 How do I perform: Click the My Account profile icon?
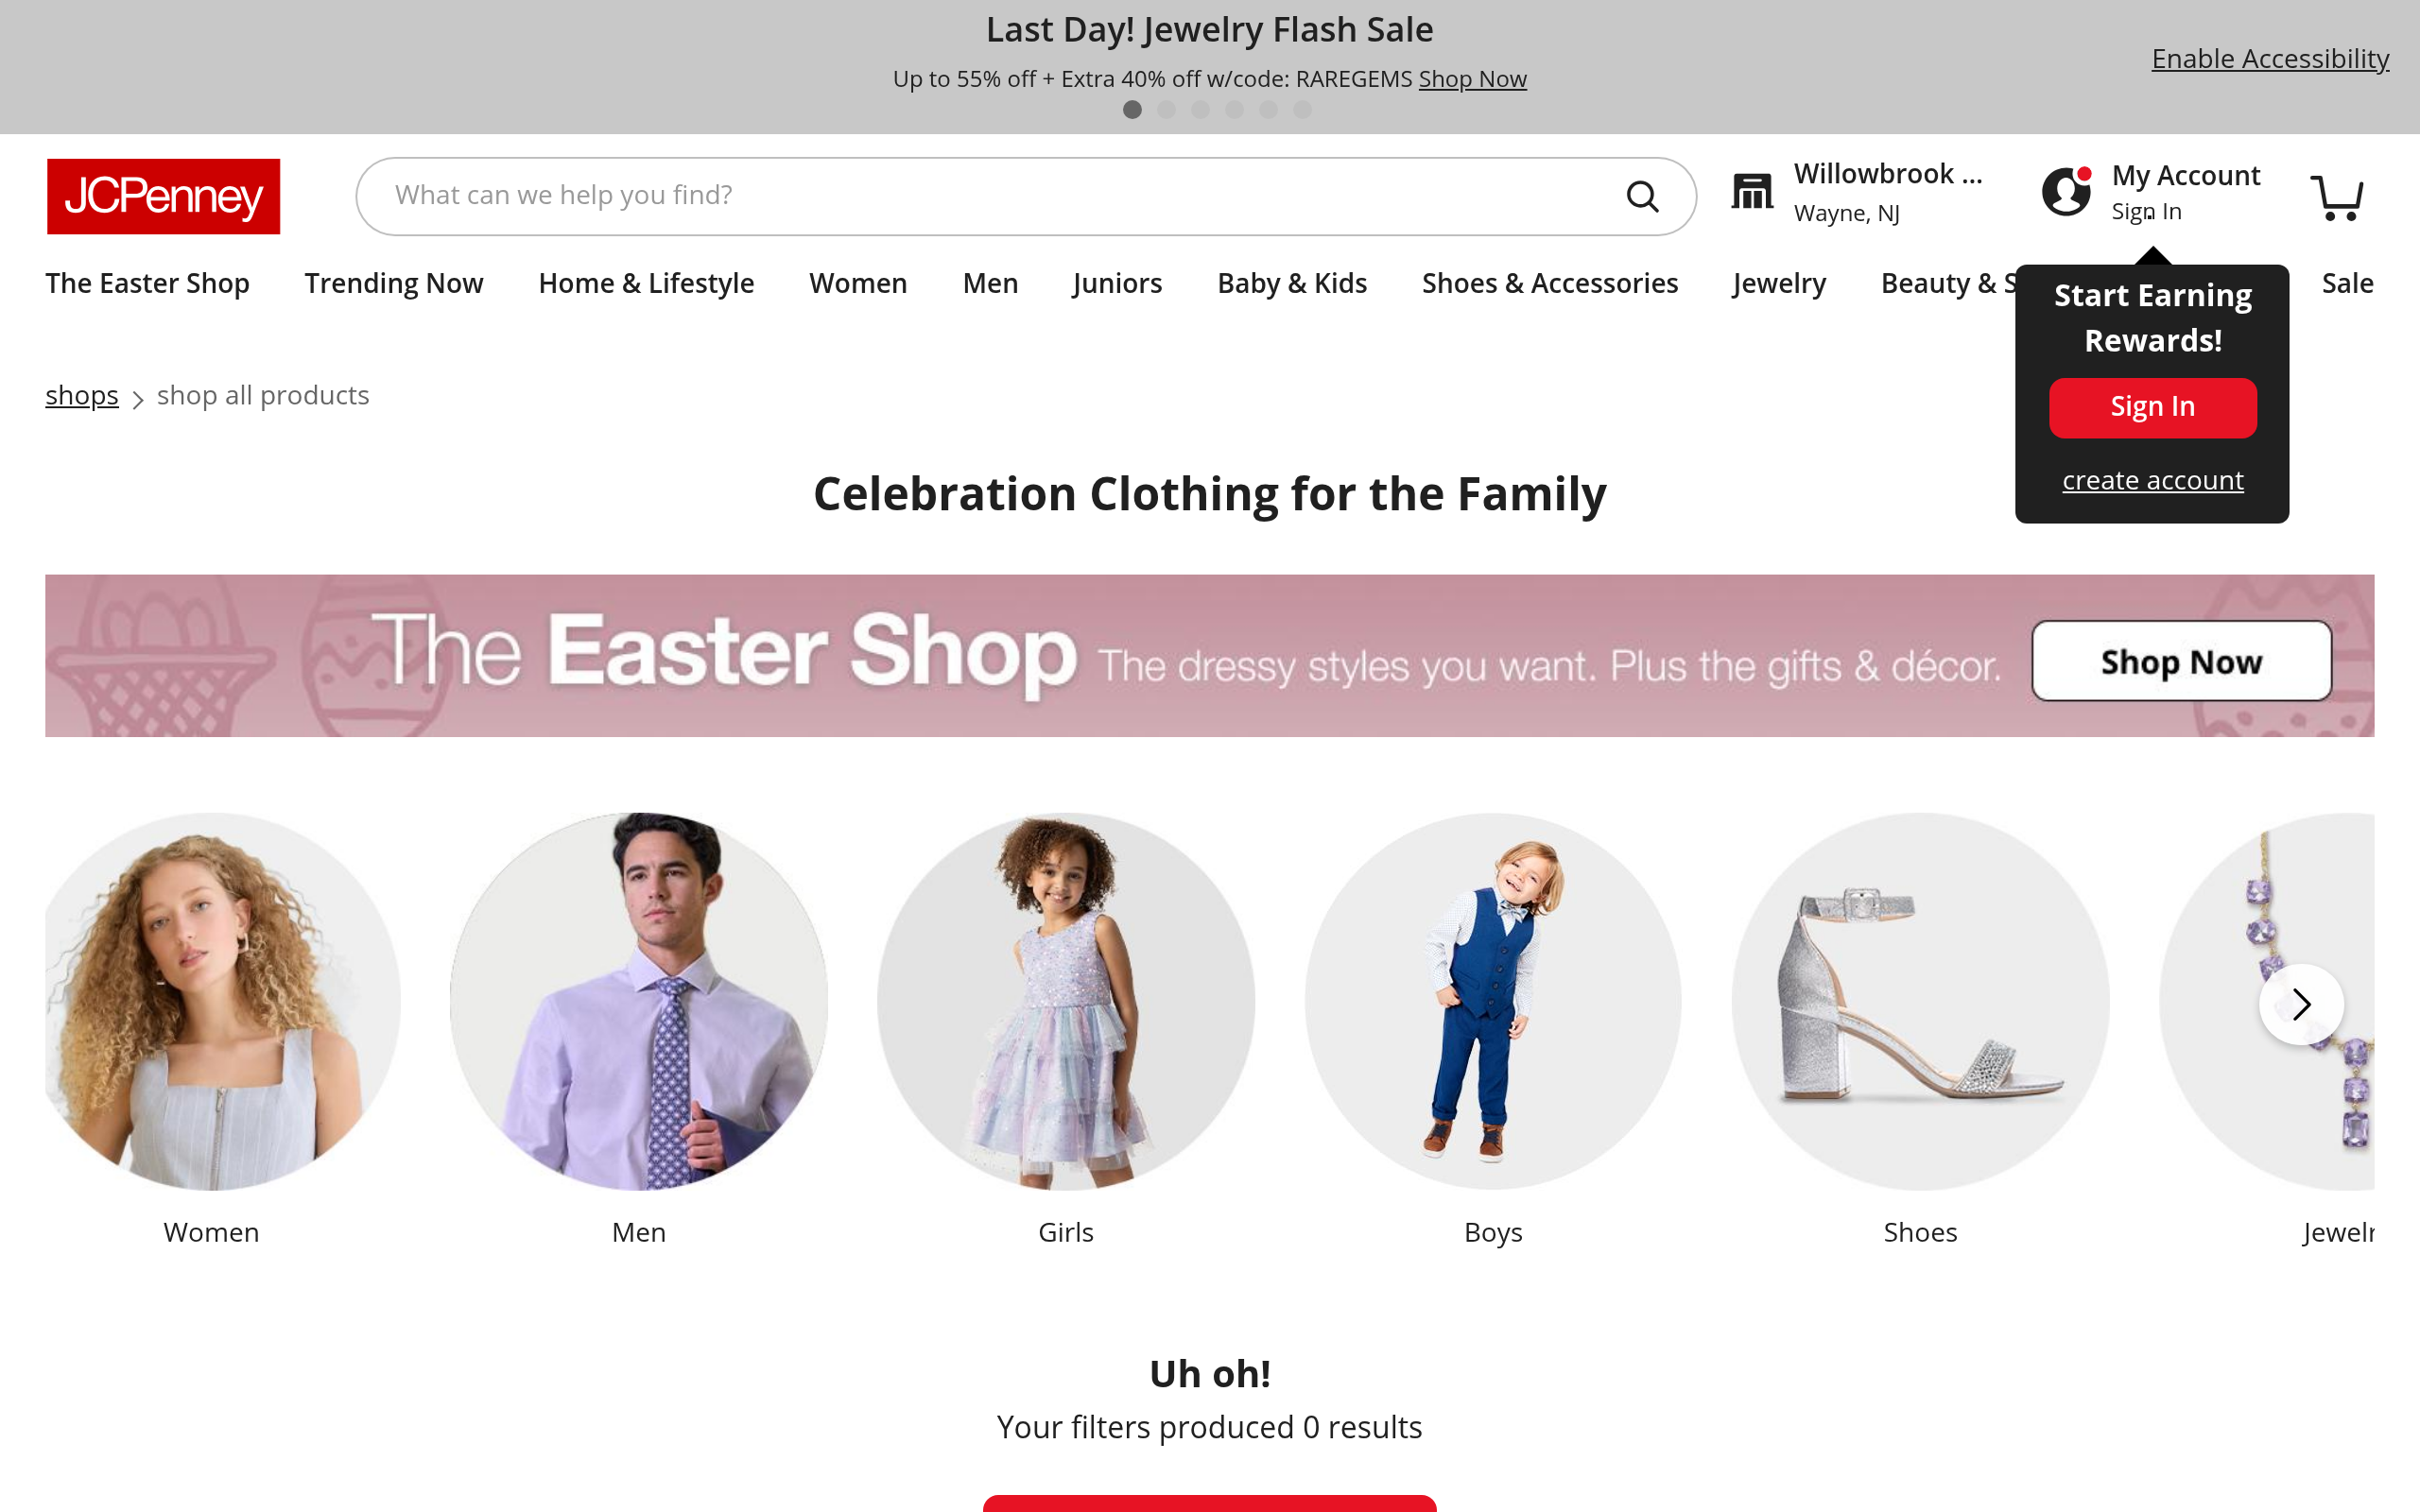[2067, 191]
